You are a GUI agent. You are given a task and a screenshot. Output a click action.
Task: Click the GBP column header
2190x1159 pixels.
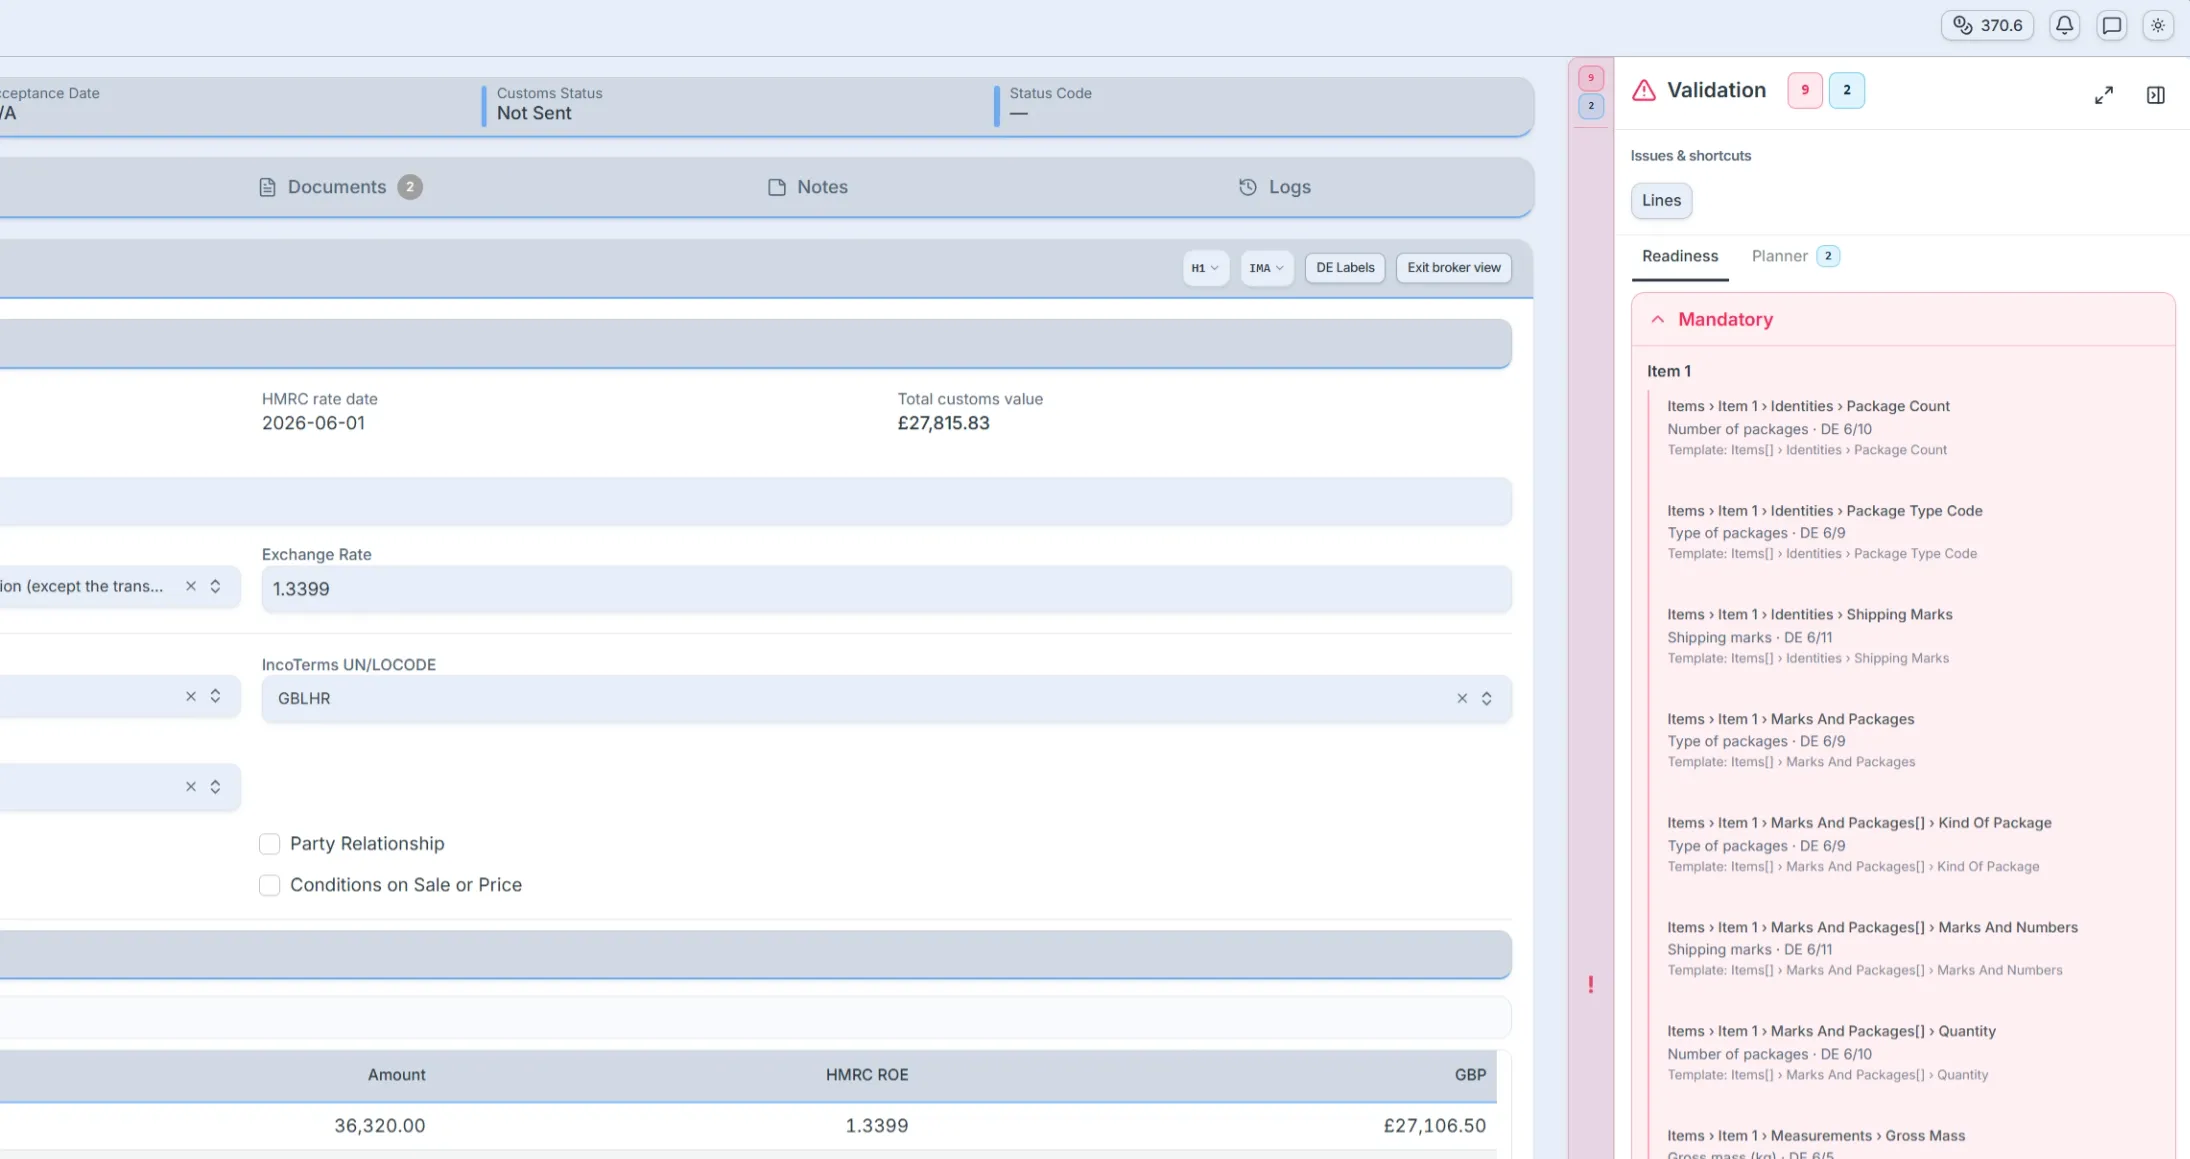pos(1470,1075)
